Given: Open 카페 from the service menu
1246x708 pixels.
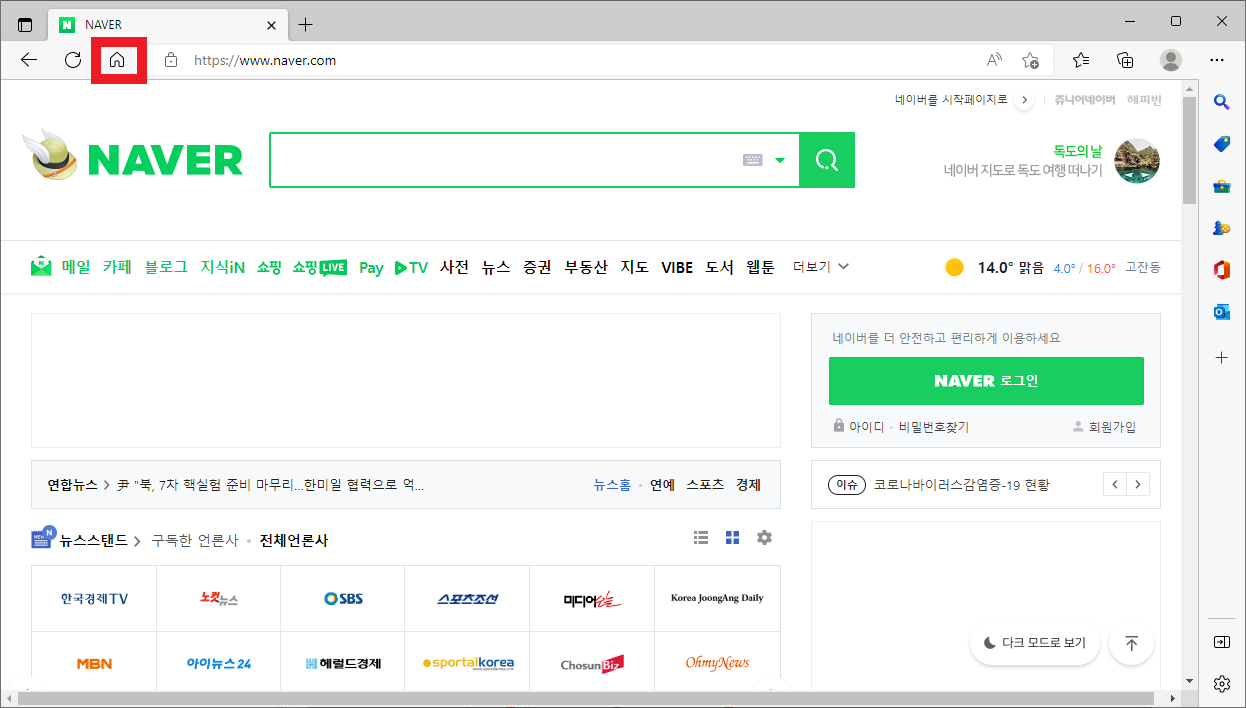Looking at the screenshot, I should coord(117,267).
